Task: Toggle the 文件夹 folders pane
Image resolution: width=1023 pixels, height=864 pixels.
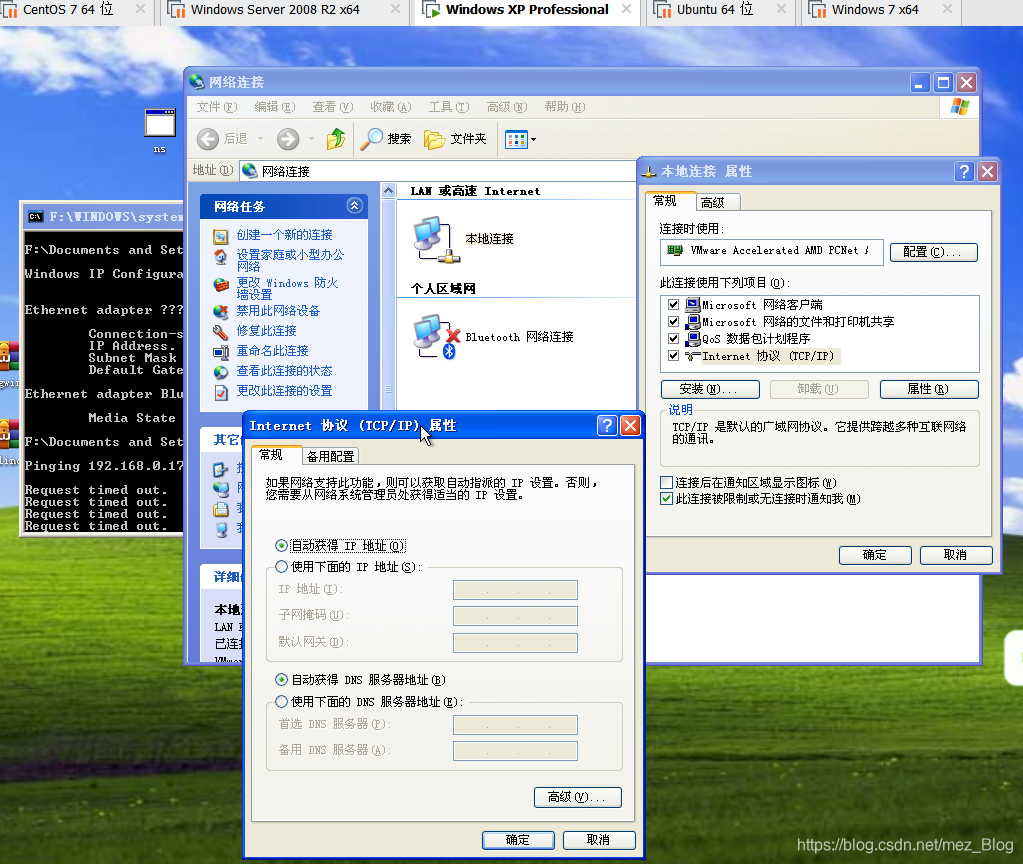Action: (x=455, y=138)
